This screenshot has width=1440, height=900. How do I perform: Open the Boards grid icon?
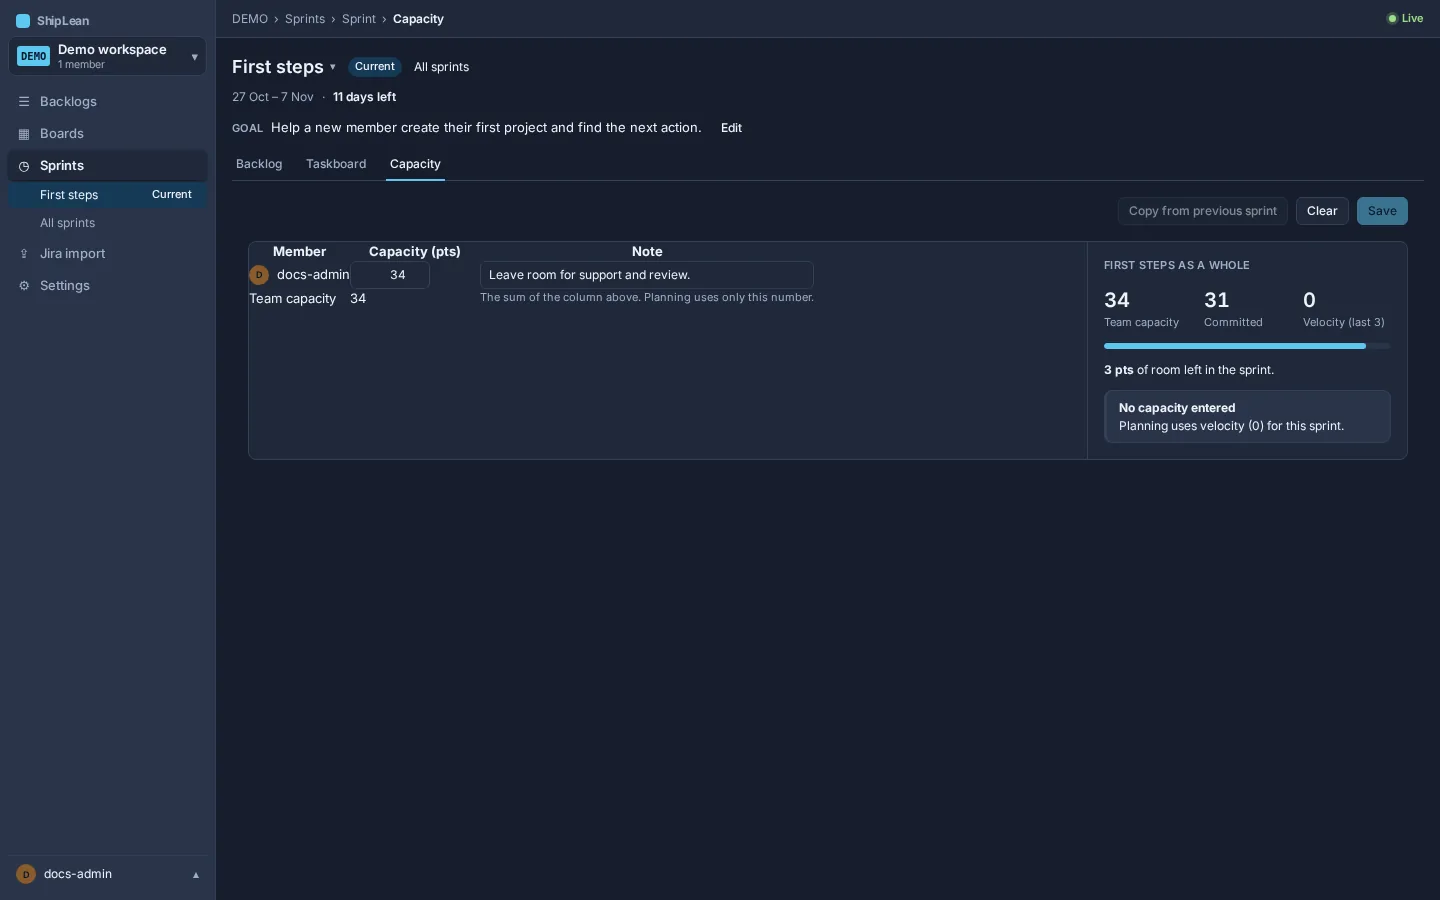pyautogui.click(x=24, y=134)
